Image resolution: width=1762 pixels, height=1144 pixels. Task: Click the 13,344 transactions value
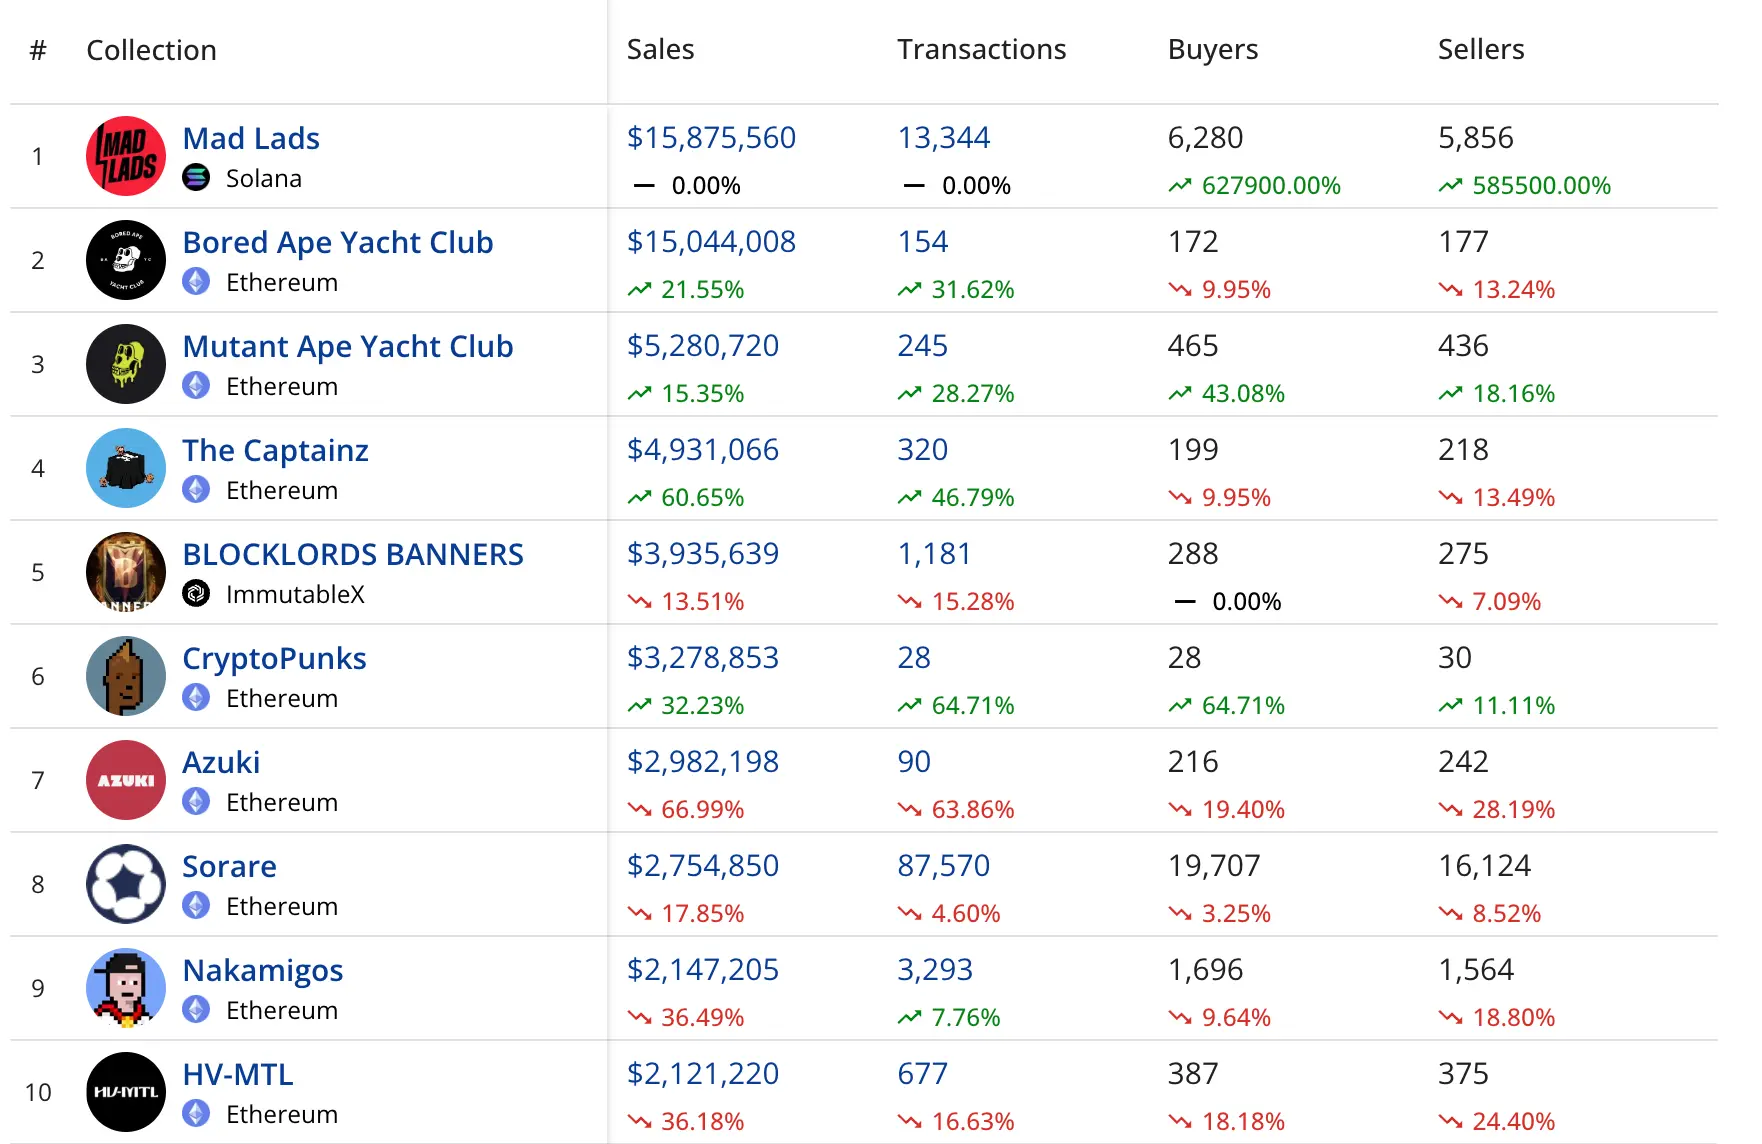pos(944,138)
